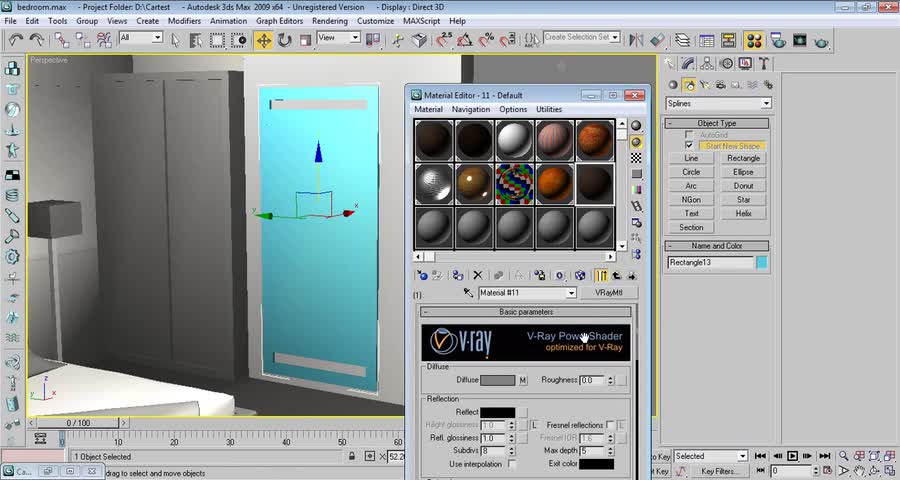The height and width of the screenshot is (480, 900).
Task: Click the Select and Rotate tool
Action: tap(285, 40)
